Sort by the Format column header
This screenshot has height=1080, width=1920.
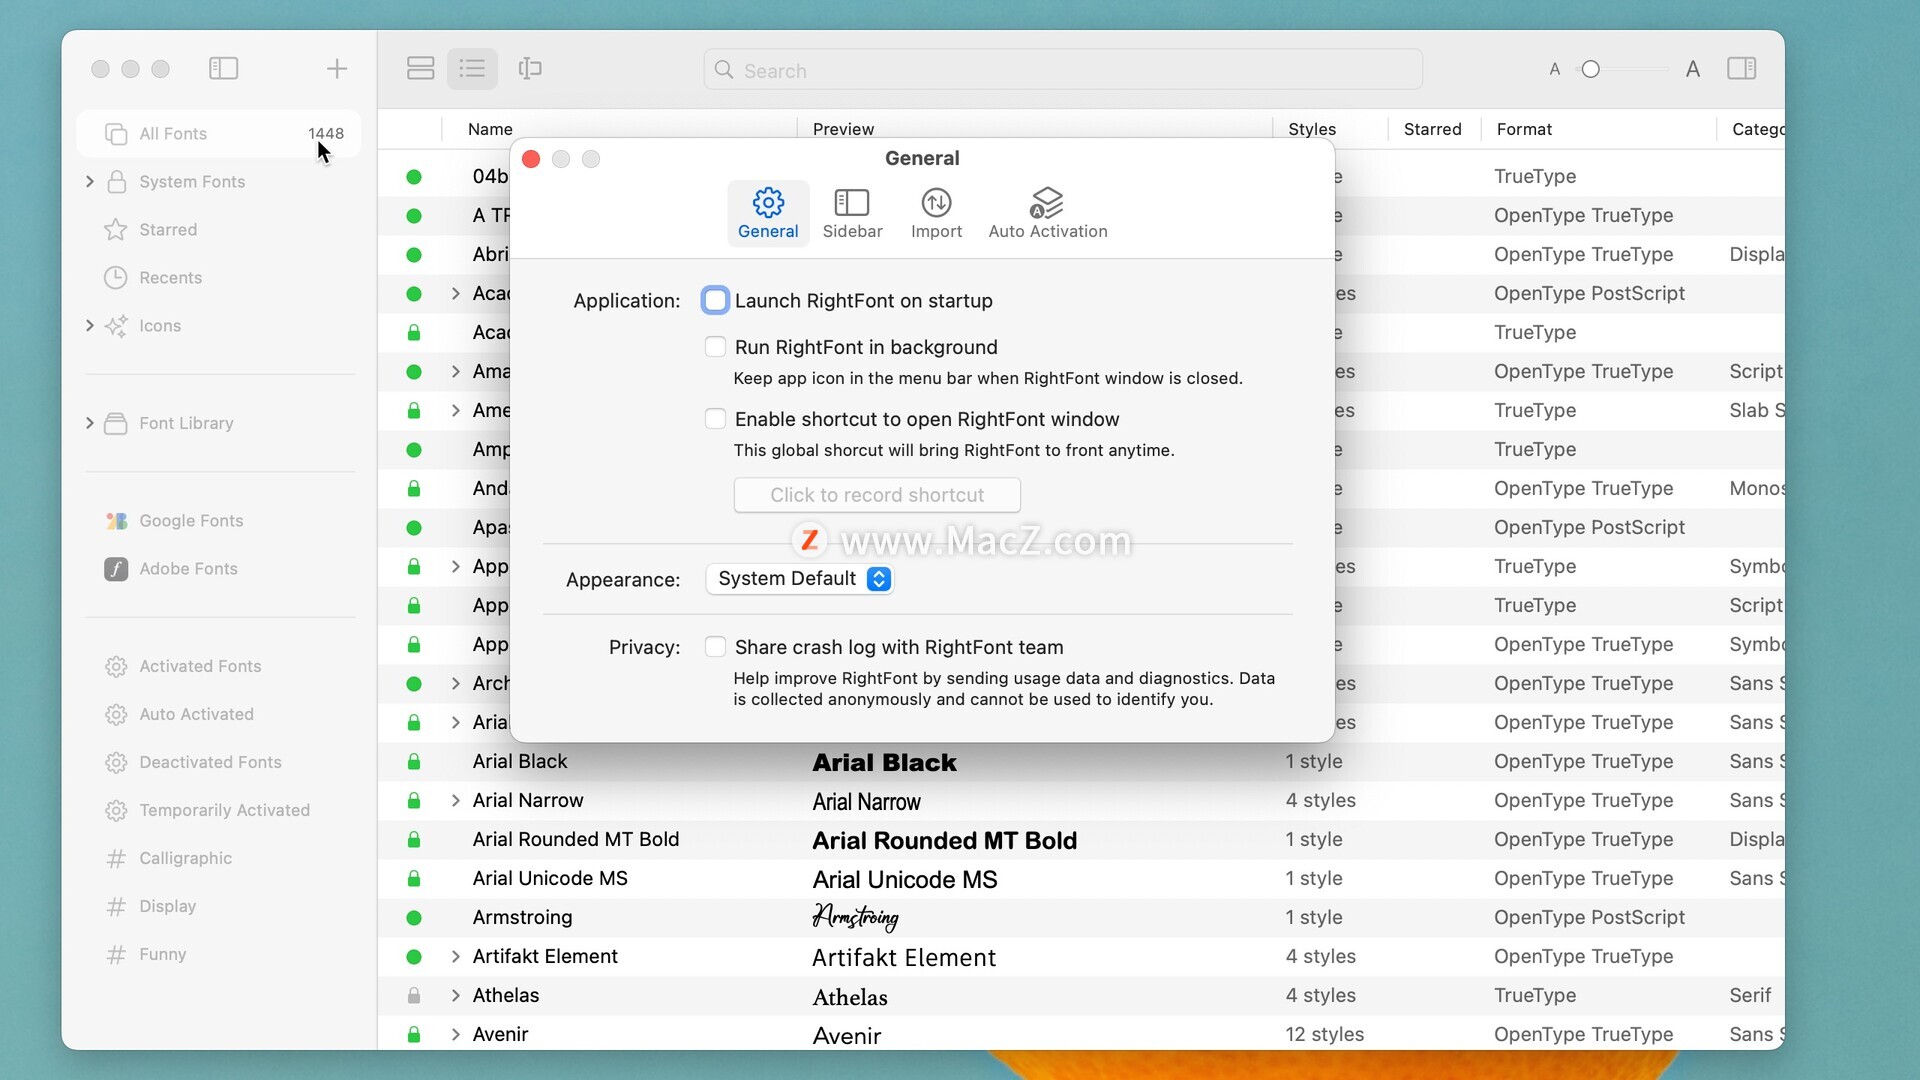(x=1524, y=129)
